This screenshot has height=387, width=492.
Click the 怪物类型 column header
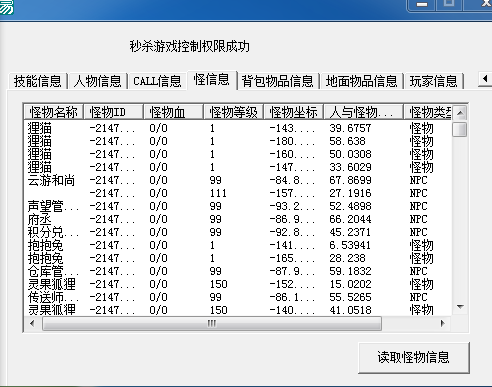428,112
